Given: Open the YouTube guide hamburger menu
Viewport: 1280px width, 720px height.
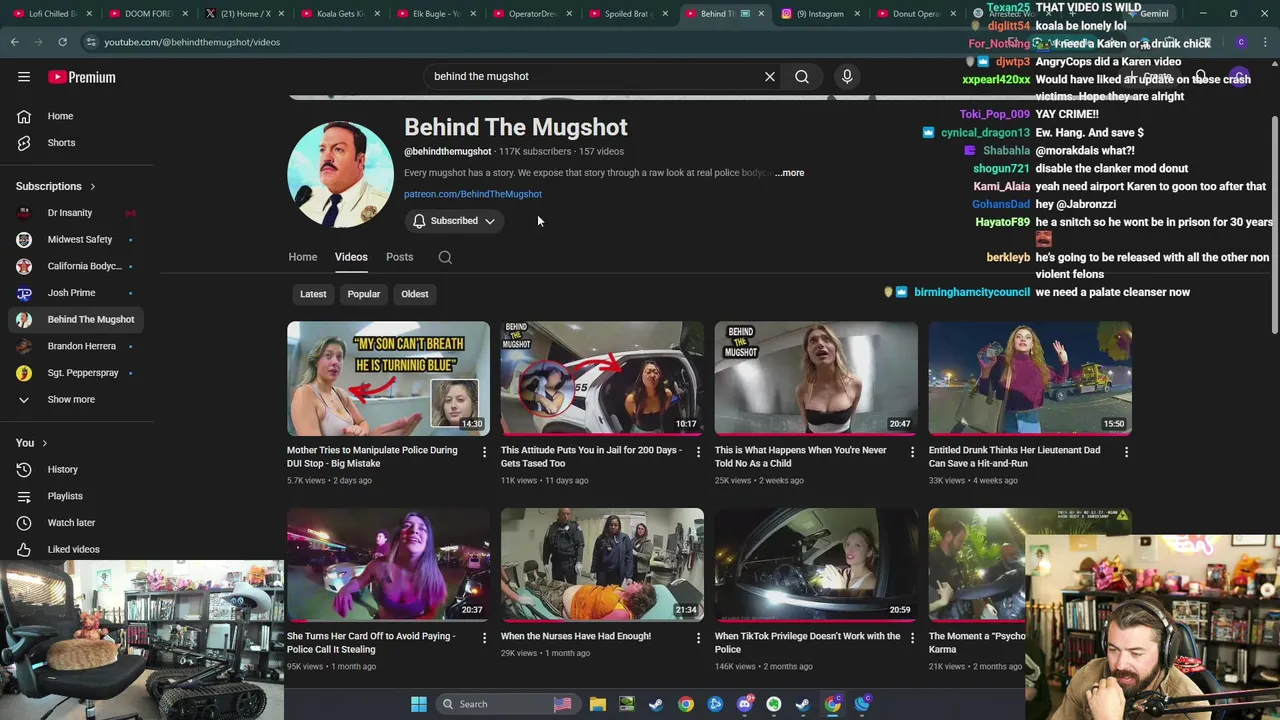Looking at the screenshot, I should (x=24, y=77).
